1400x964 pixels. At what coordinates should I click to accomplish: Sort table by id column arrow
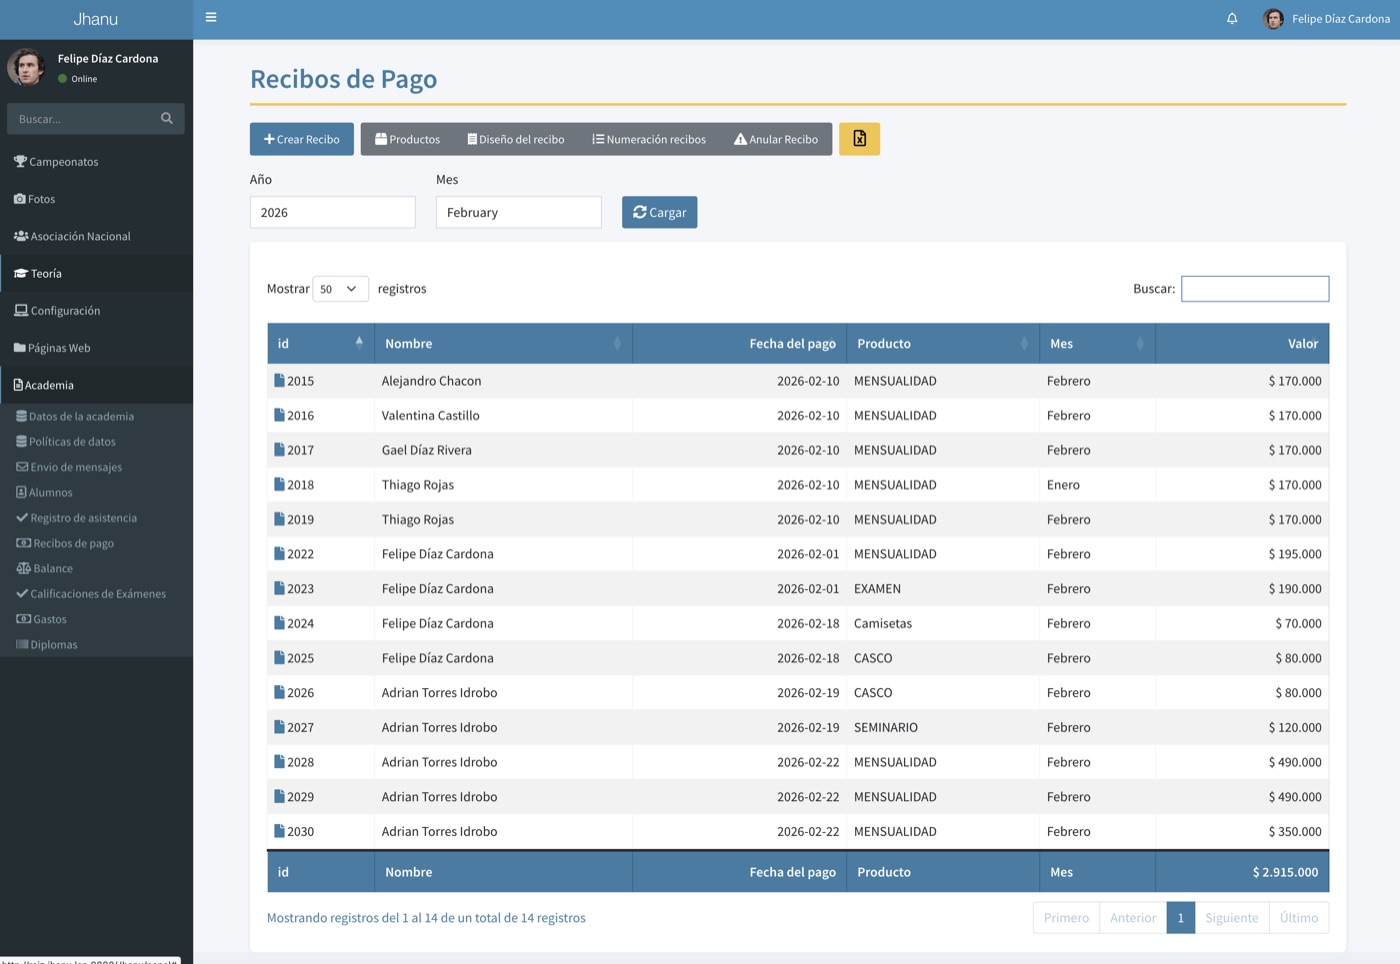coord(359,343)
